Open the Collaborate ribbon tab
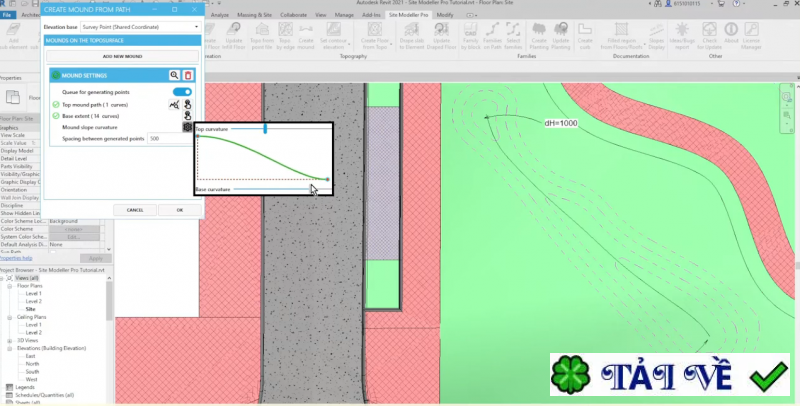 [292, 16]
